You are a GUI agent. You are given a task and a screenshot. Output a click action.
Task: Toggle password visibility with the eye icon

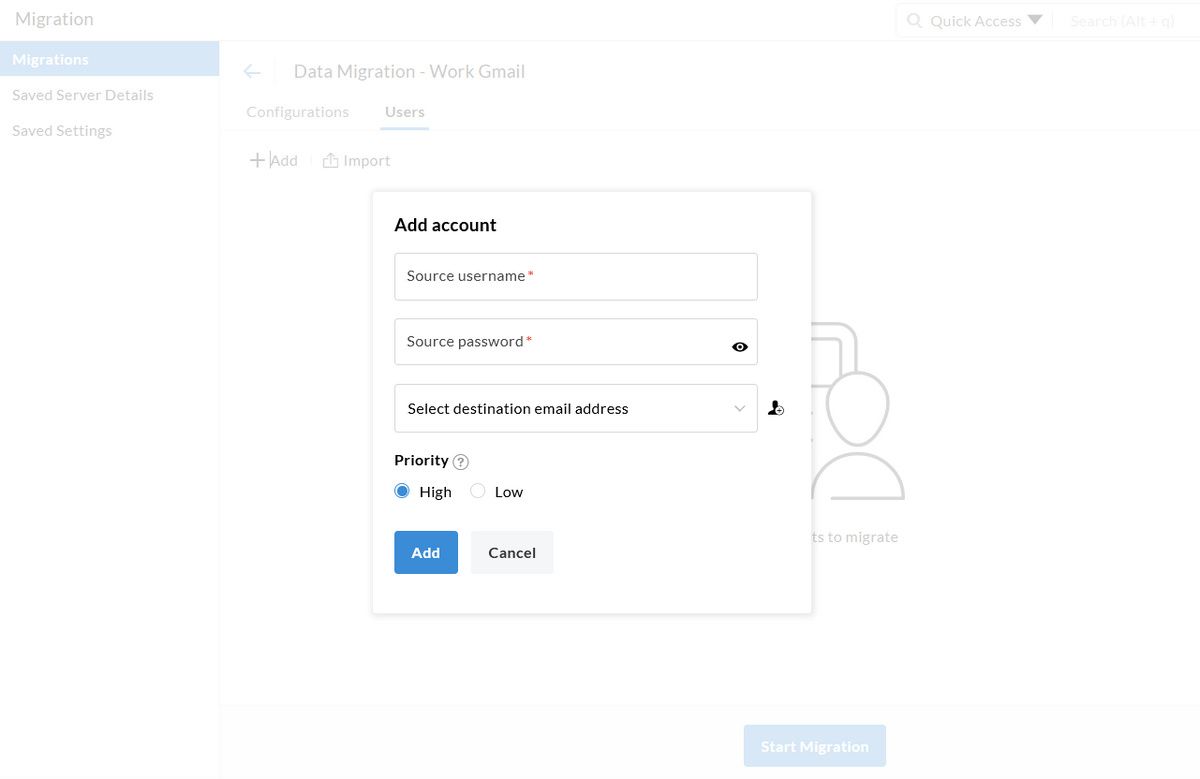739,346
